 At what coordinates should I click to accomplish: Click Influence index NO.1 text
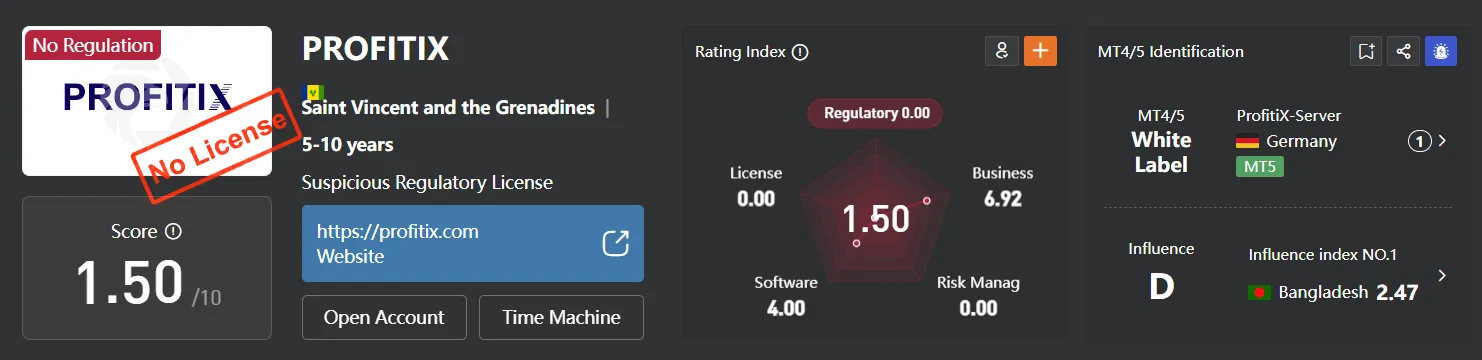[x=1323, y=255]
